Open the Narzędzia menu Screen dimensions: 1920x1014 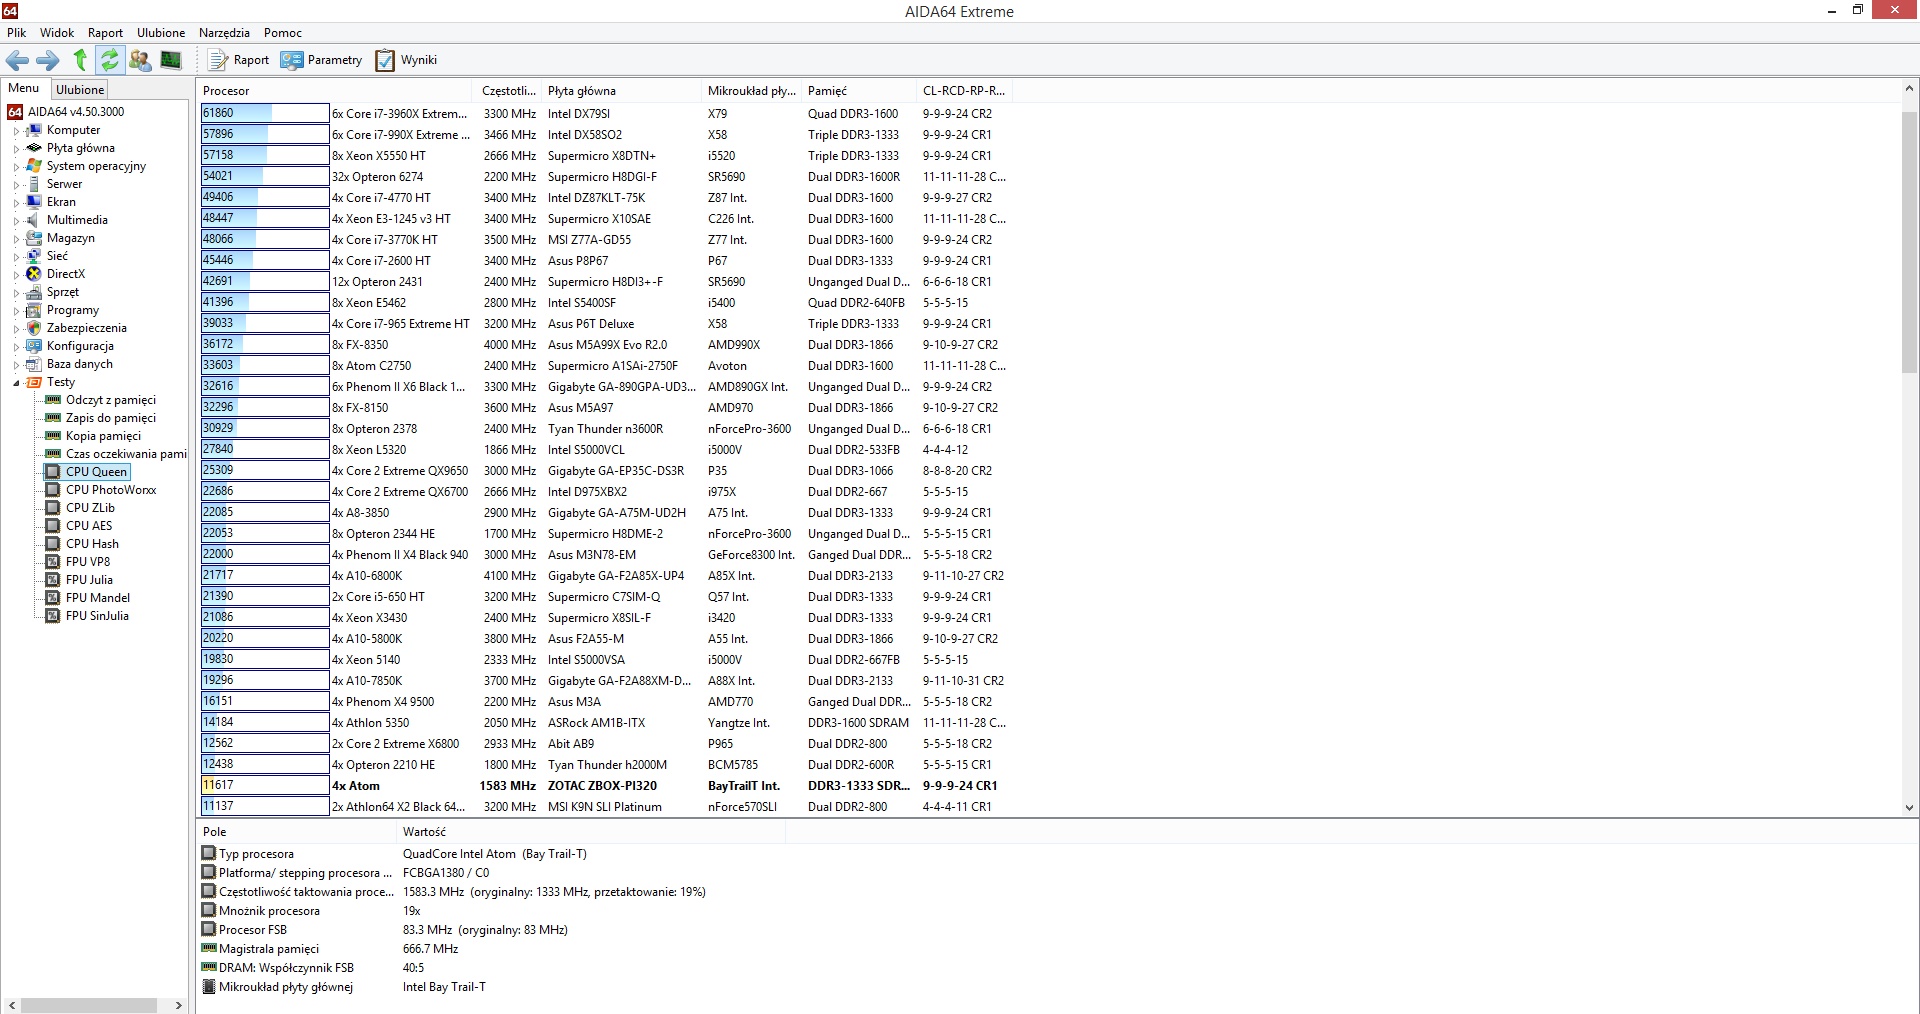click(x=224, y=33)
